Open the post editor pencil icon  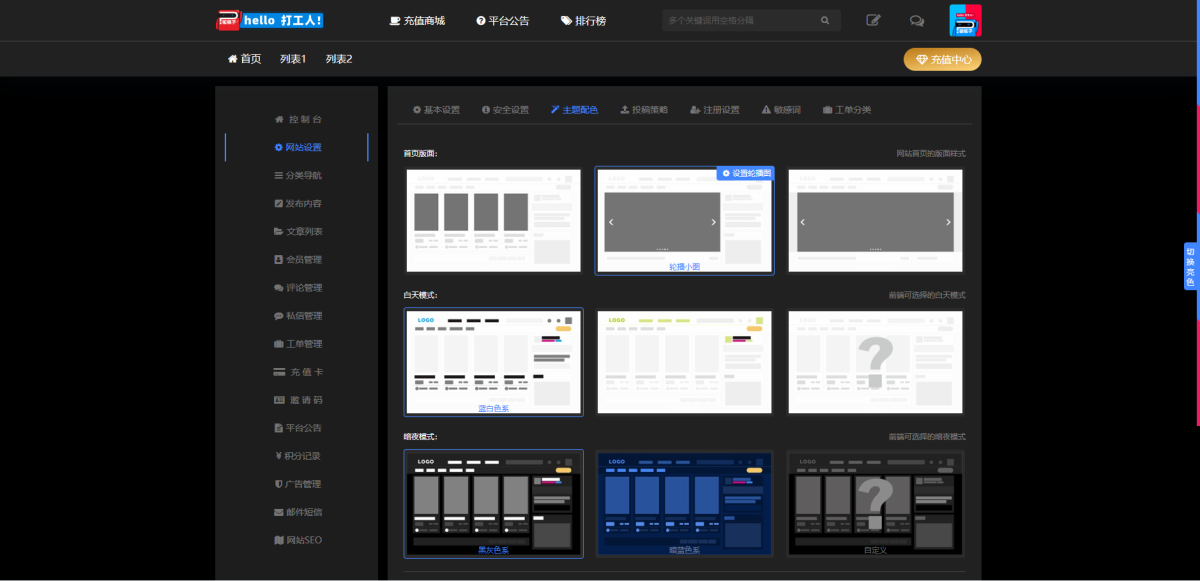(x=874, y=20)
